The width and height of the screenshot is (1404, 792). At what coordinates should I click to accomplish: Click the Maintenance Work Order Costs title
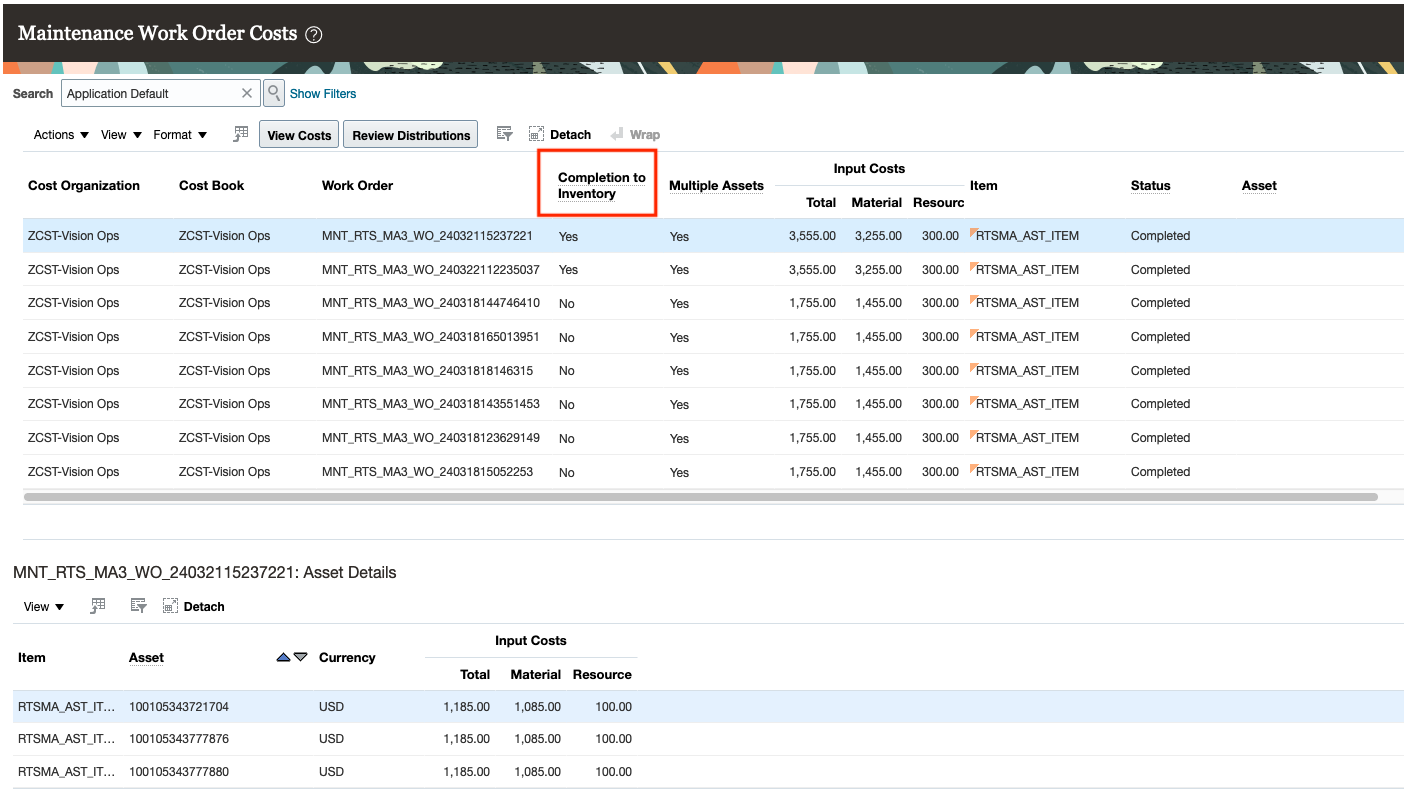tap(158, 33)
